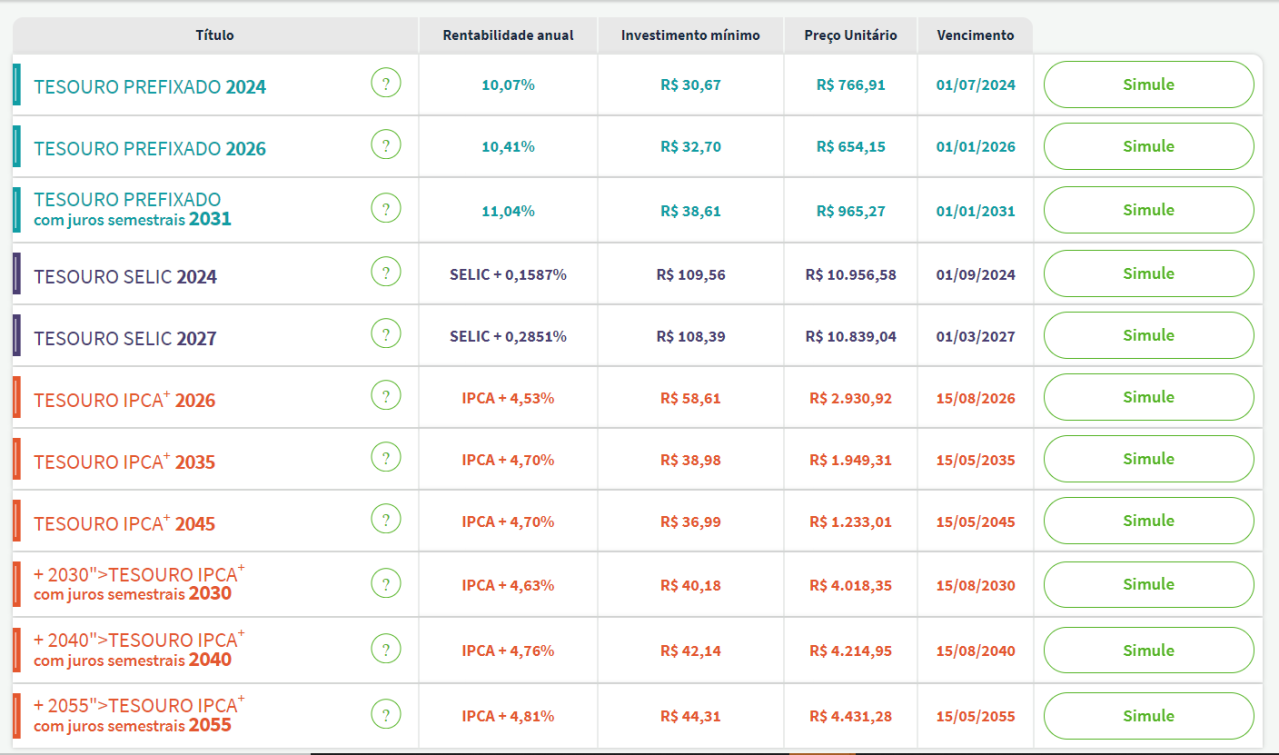Show info icon for Tesouro IPCA+ 2045
1279x755 pixels.
point(385,520)
